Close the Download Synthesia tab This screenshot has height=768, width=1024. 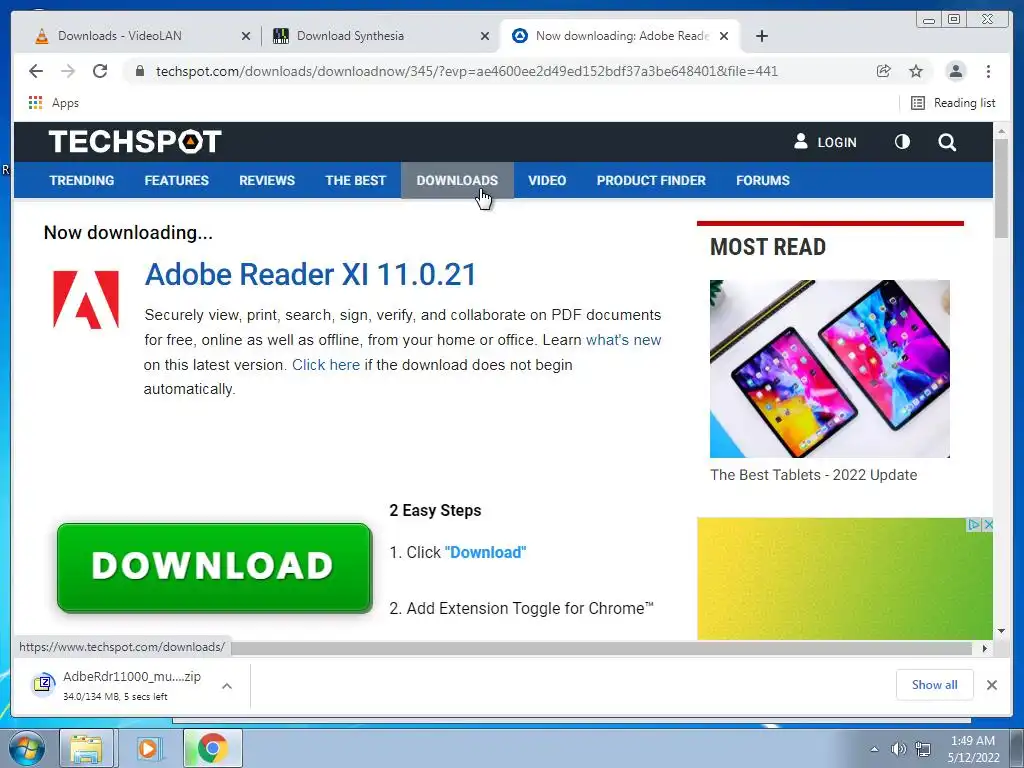(x=485, y=36)
